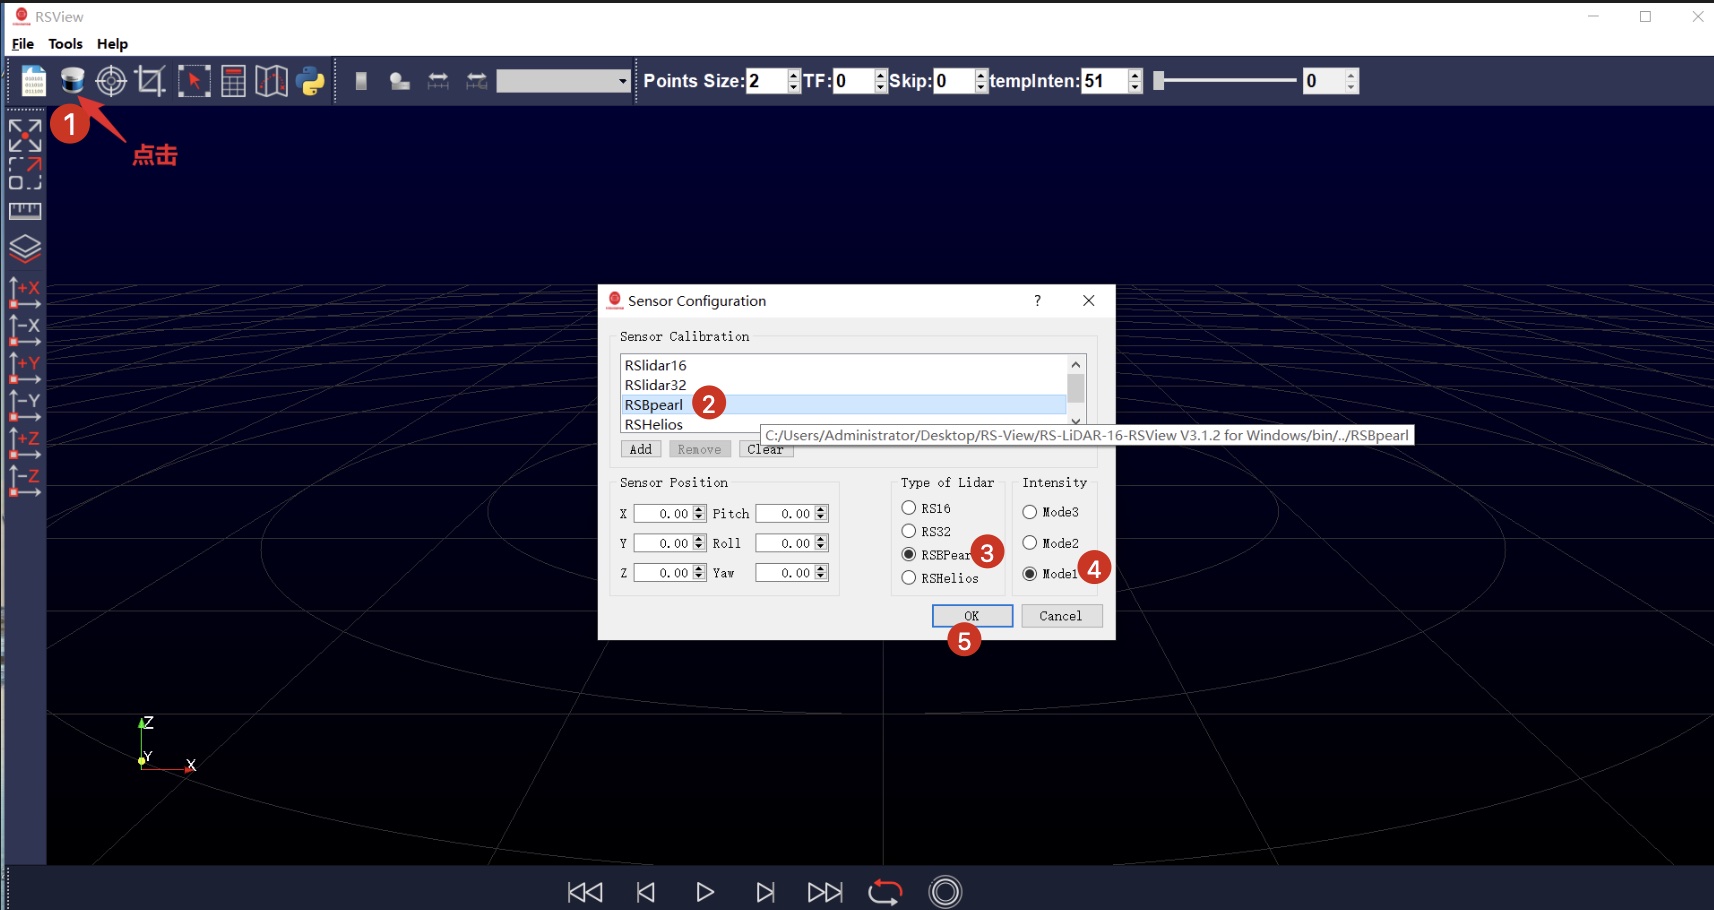
Task: Close the Sensor Configuration dialog
Action: tap(1089, 301)
